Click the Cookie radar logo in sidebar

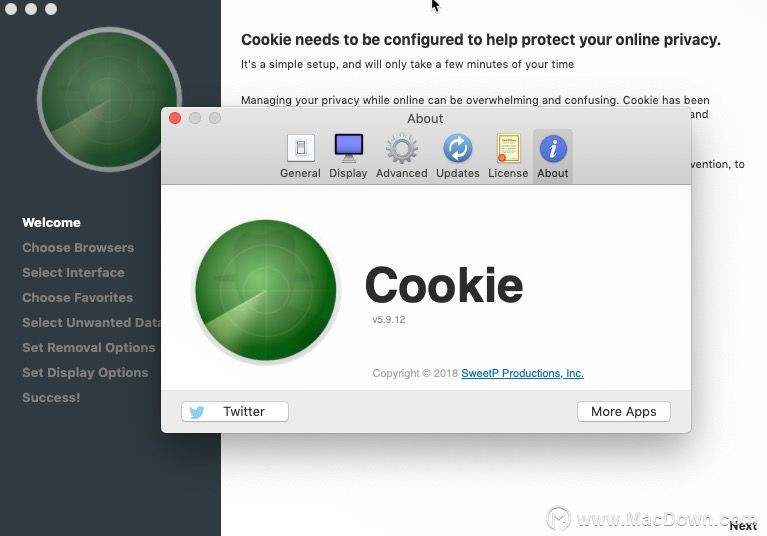[x=109, y=99]
